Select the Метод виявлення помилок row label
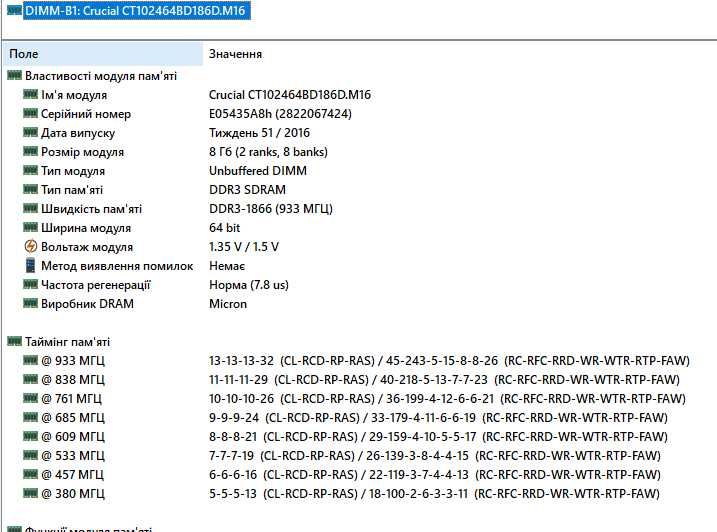This screenshot has height=532, width=717. (117, 266)
